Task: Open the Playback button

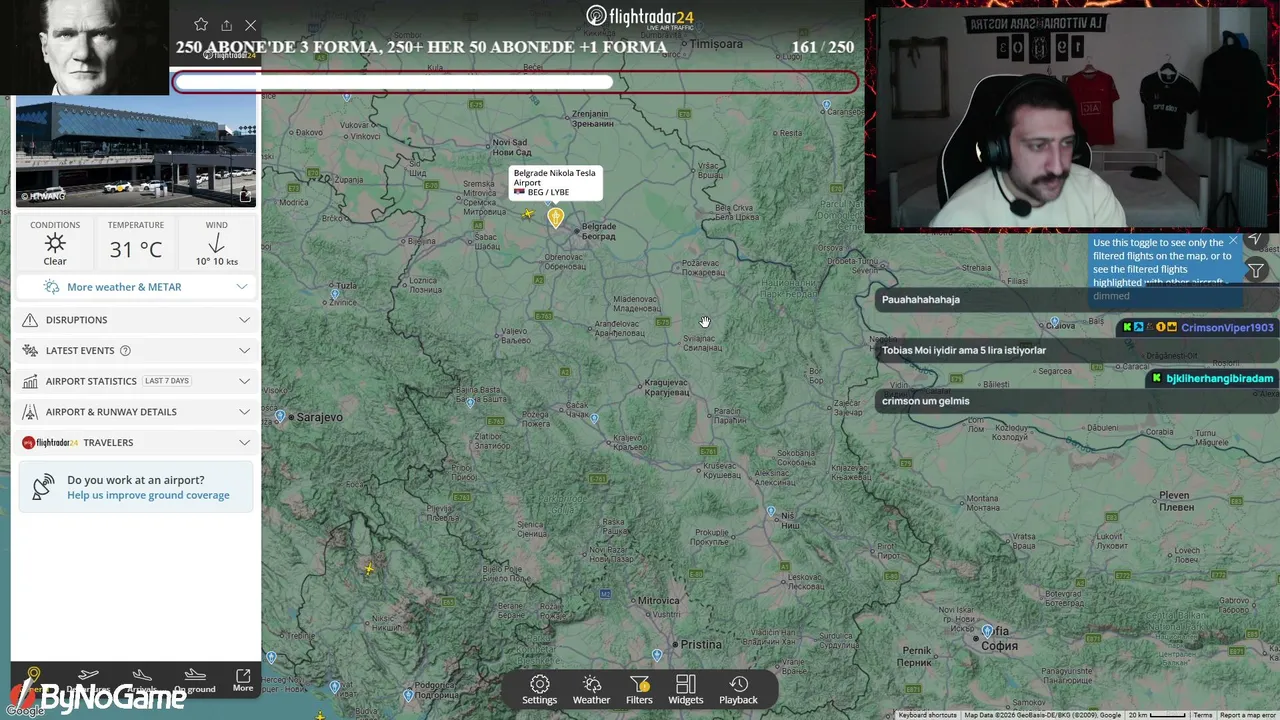Action: point(738,690)
